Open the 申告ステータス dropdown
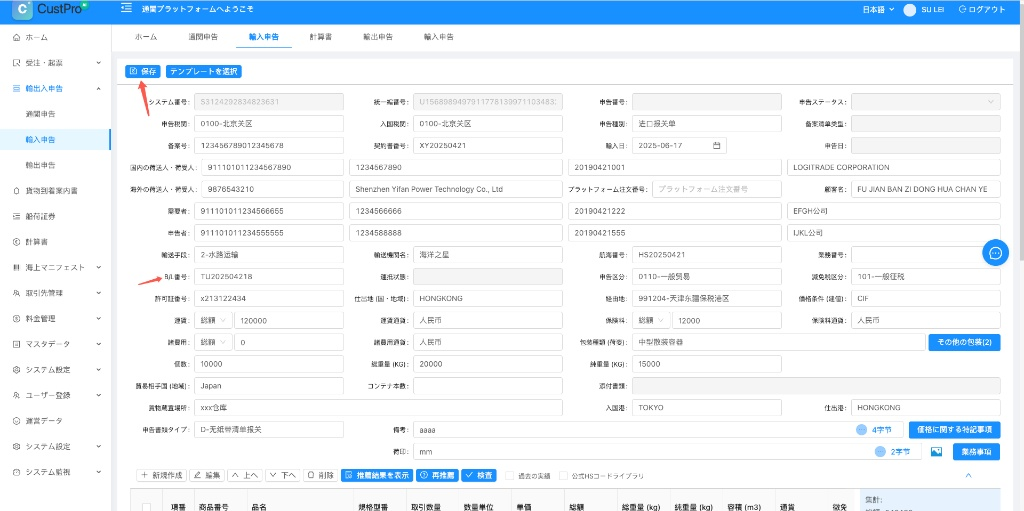1024x511 pixels. pyautogui.click(x=925, y=102)
